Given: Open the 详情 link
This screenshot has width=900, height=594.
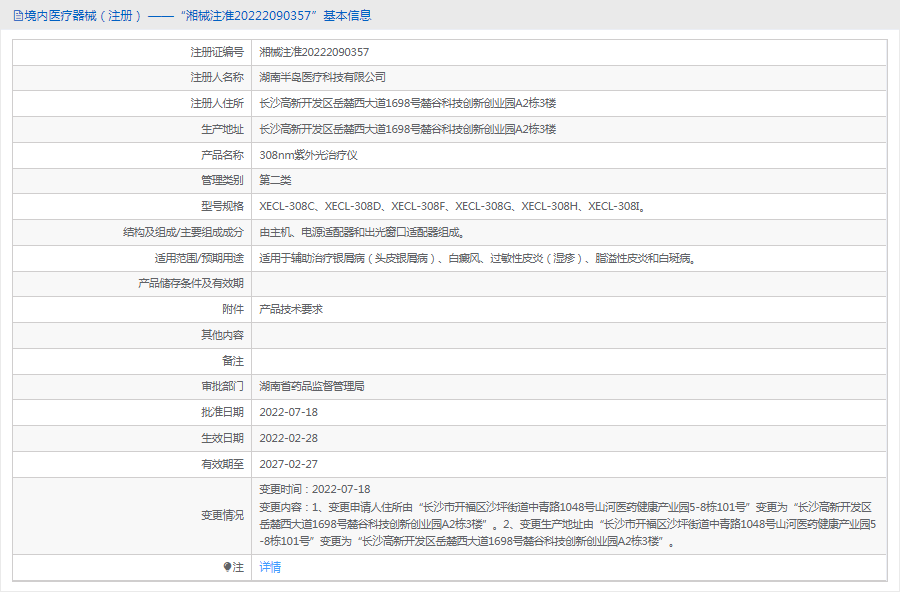Looking at the screenshot, I should (270, 567).
